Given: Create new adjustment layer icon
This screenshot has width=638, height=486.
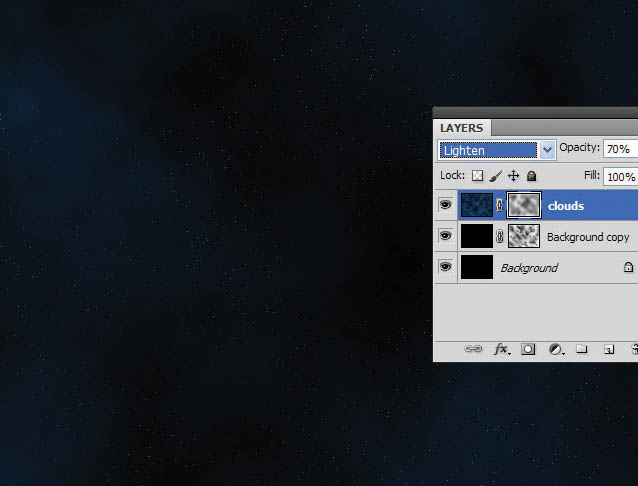Looking at the screenshot, I should tap(554, 350).
